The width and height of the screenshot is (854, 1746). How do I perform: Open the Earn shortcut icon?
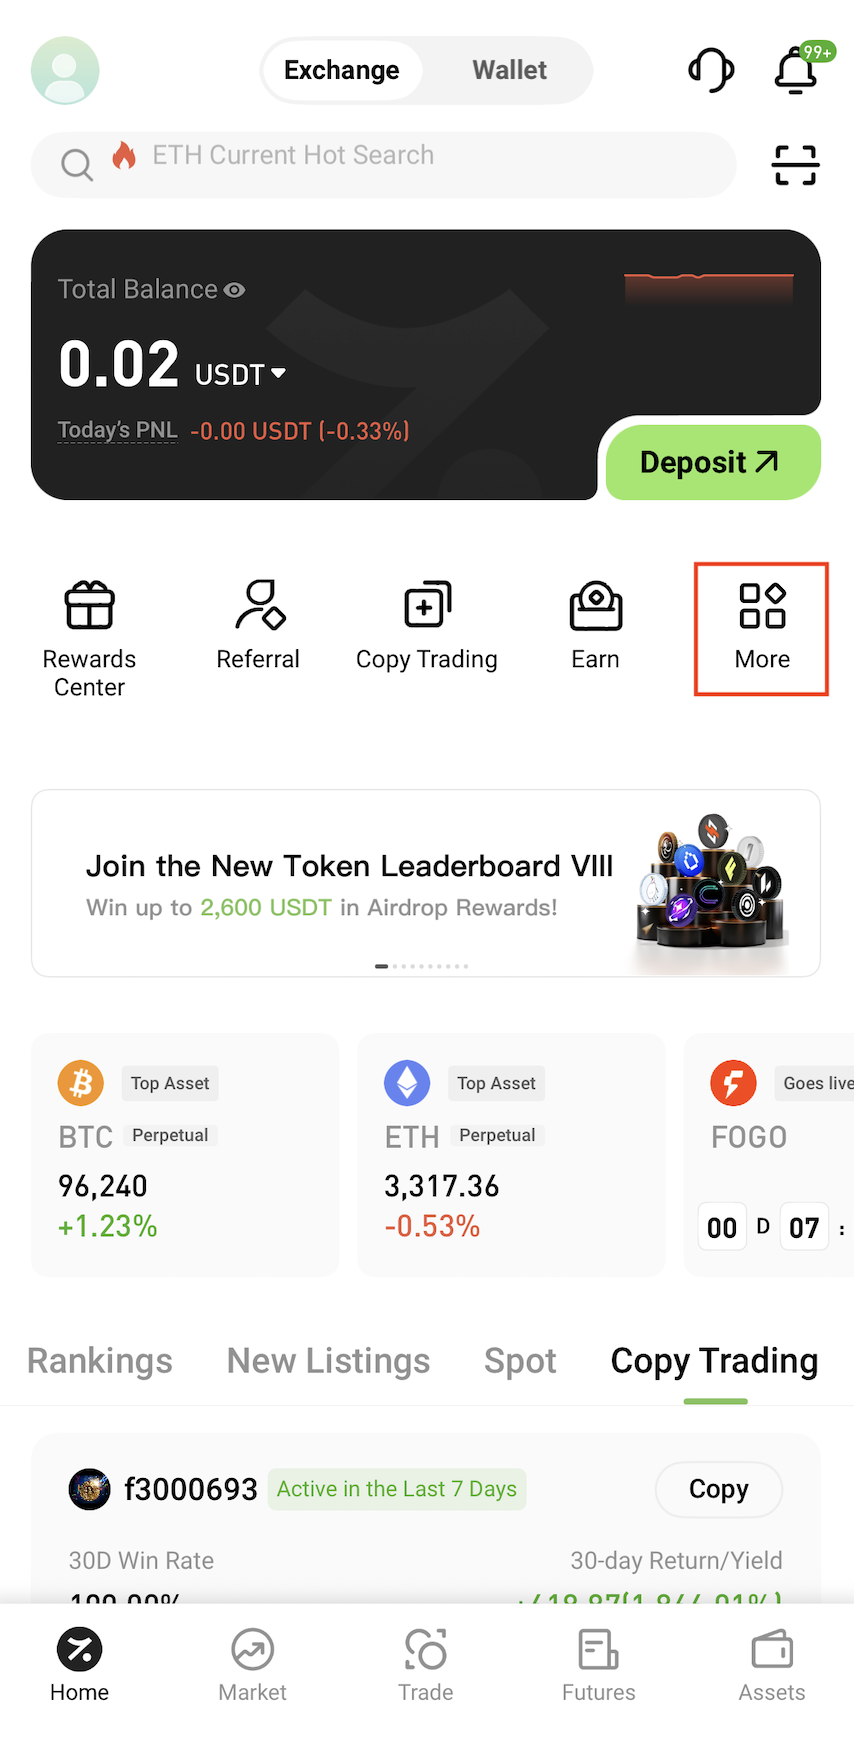pyautogui.click(x=596, y=606)
